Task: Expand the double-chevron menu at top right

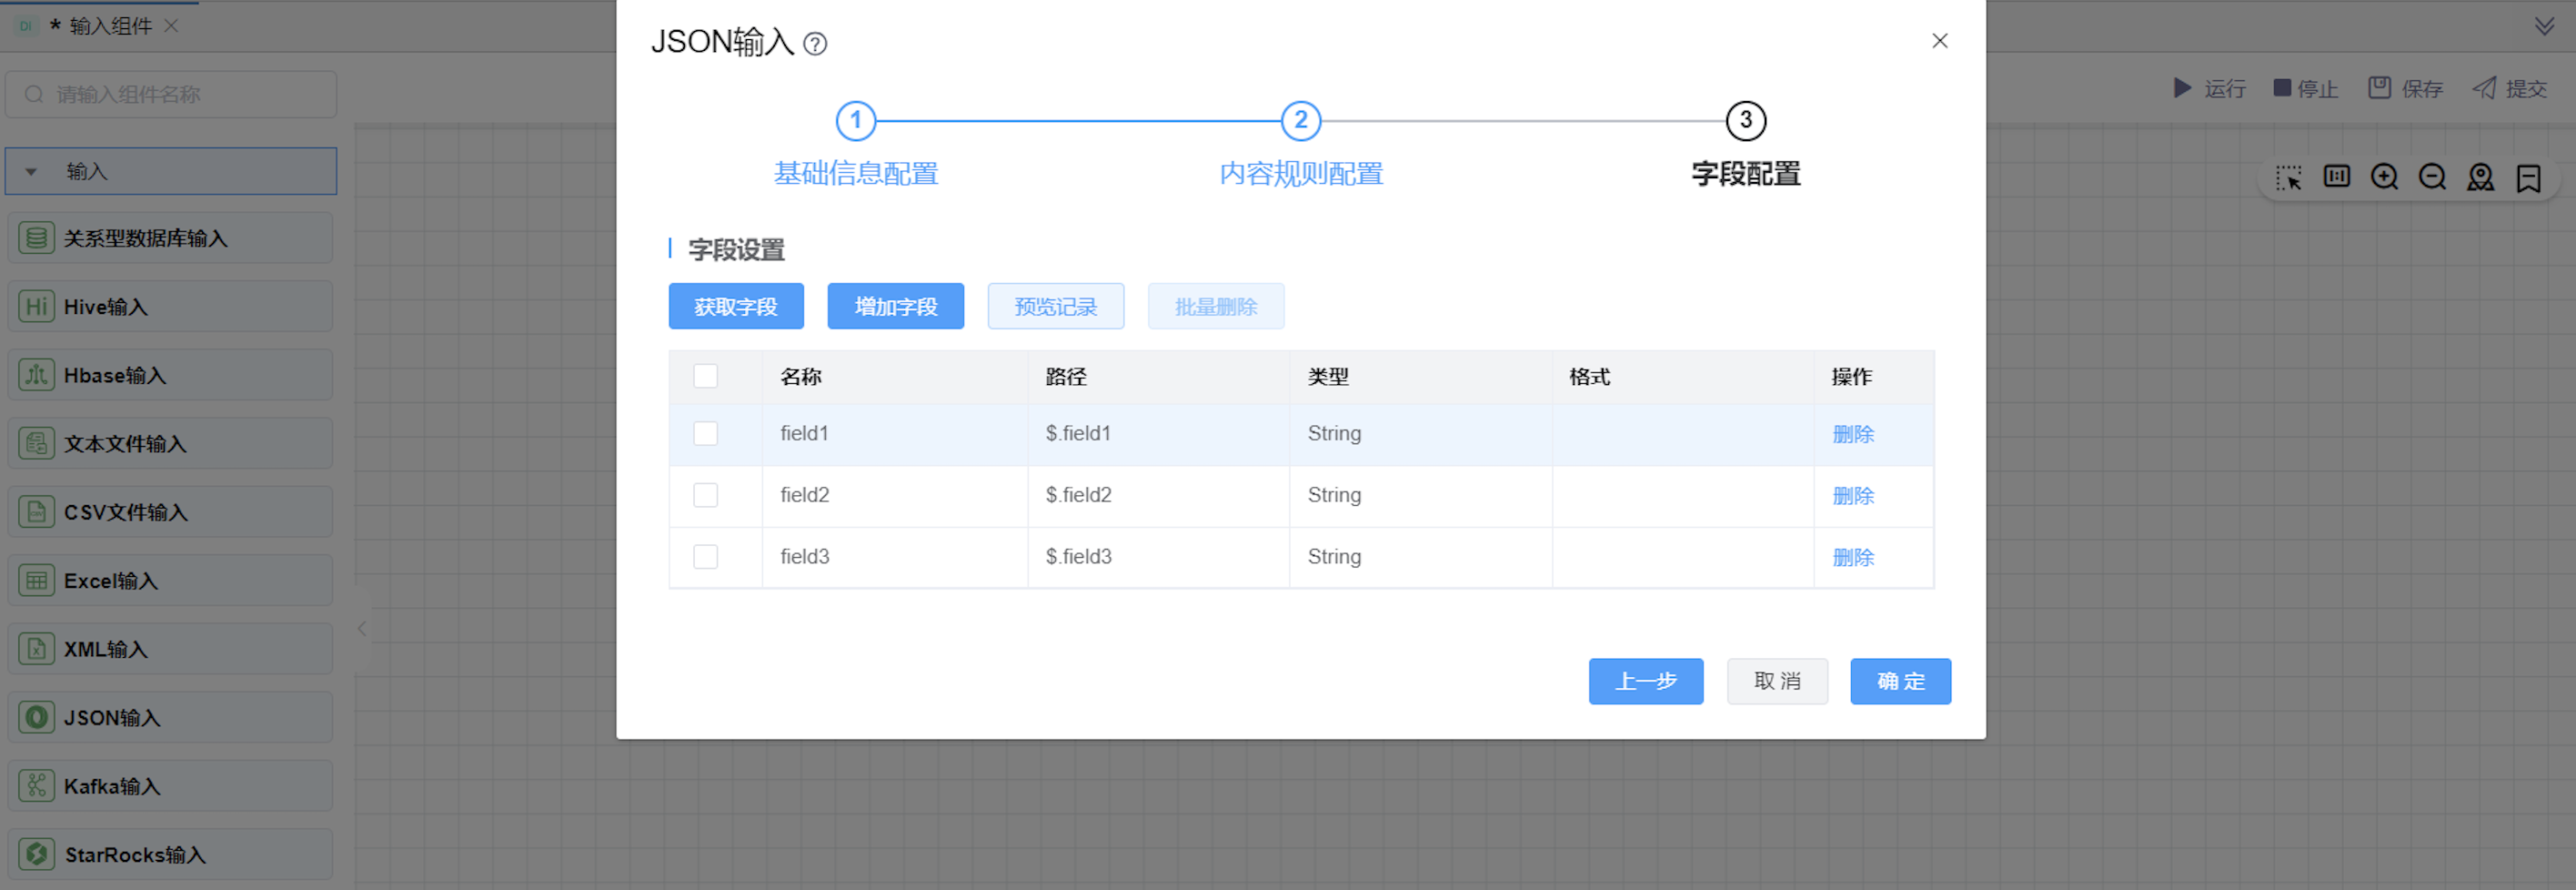Action: pos(2544,26)
